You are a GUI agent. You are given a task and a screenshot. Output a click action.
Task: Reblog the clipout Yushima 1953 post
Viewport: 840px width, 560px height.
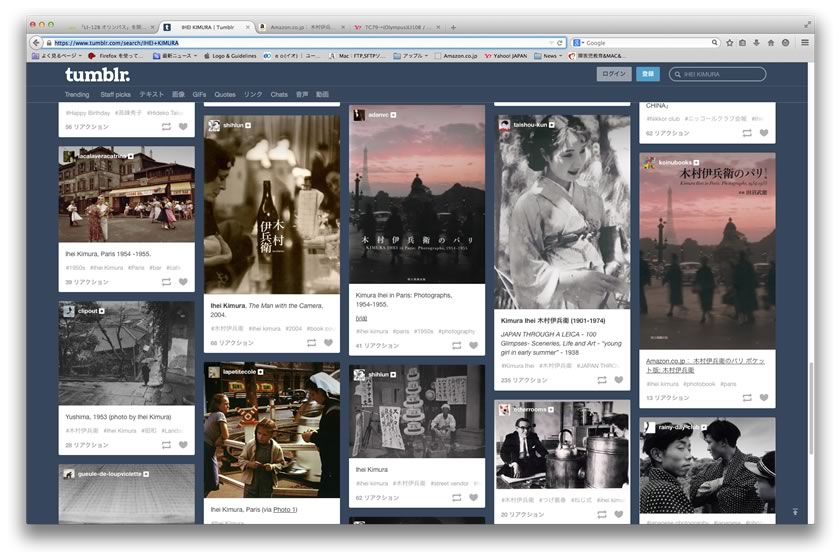pyautogui.click(x=167, y=445)
